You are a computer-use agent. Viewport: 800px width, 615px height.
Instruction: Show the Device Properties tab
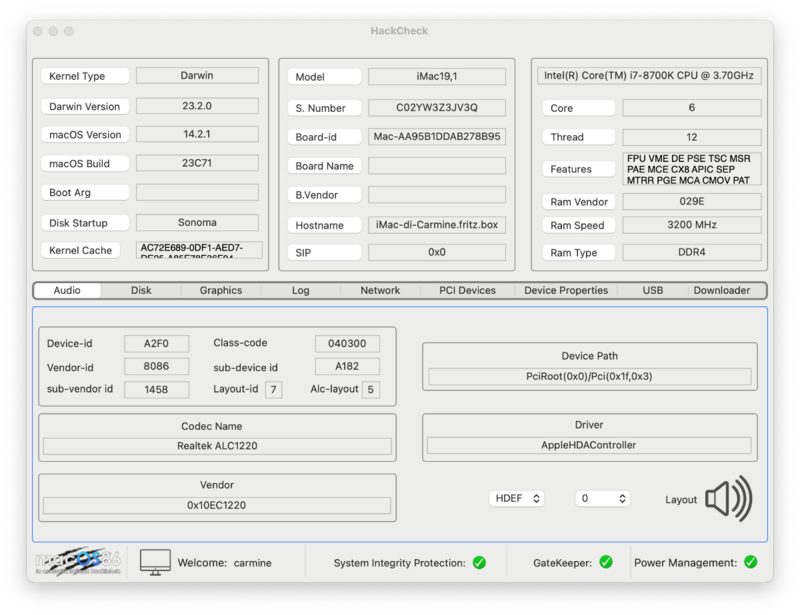pyautogui.click(x=566, y=290)
